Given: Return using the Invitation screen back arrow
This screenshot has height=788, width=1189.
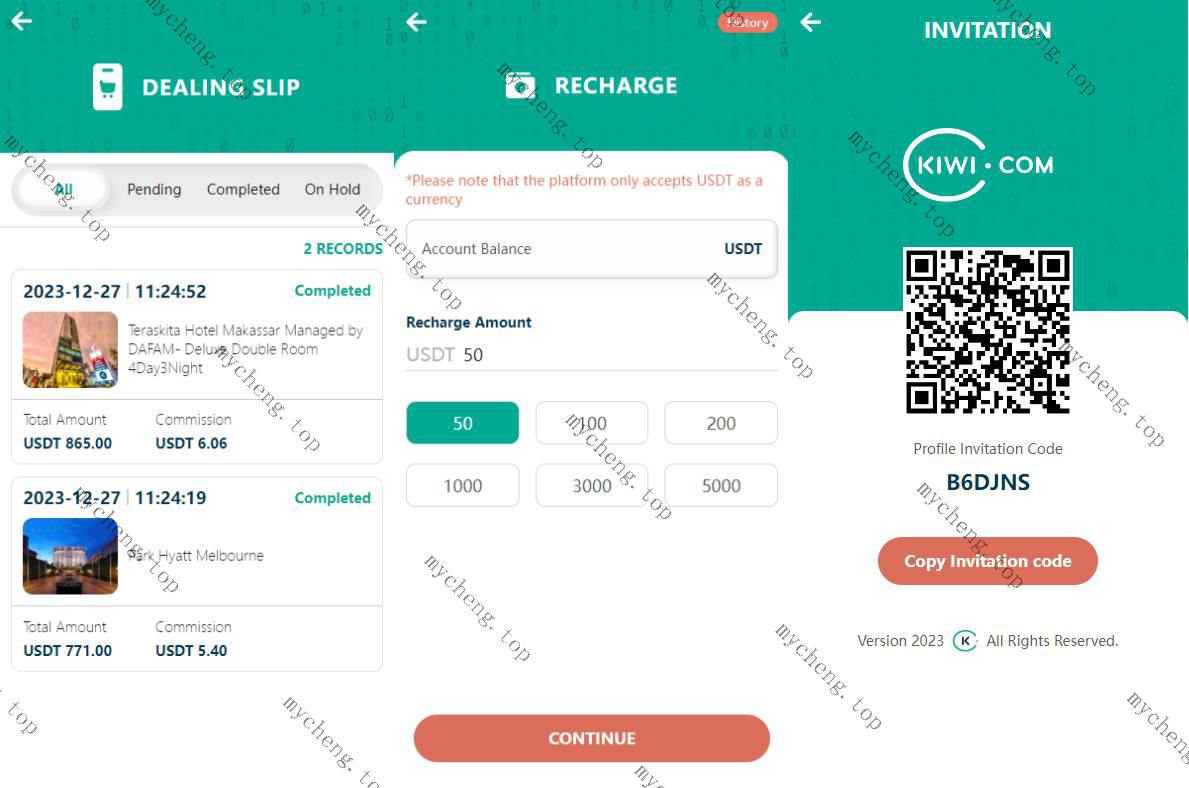Looking at the screenshot, I should [811, 22].
